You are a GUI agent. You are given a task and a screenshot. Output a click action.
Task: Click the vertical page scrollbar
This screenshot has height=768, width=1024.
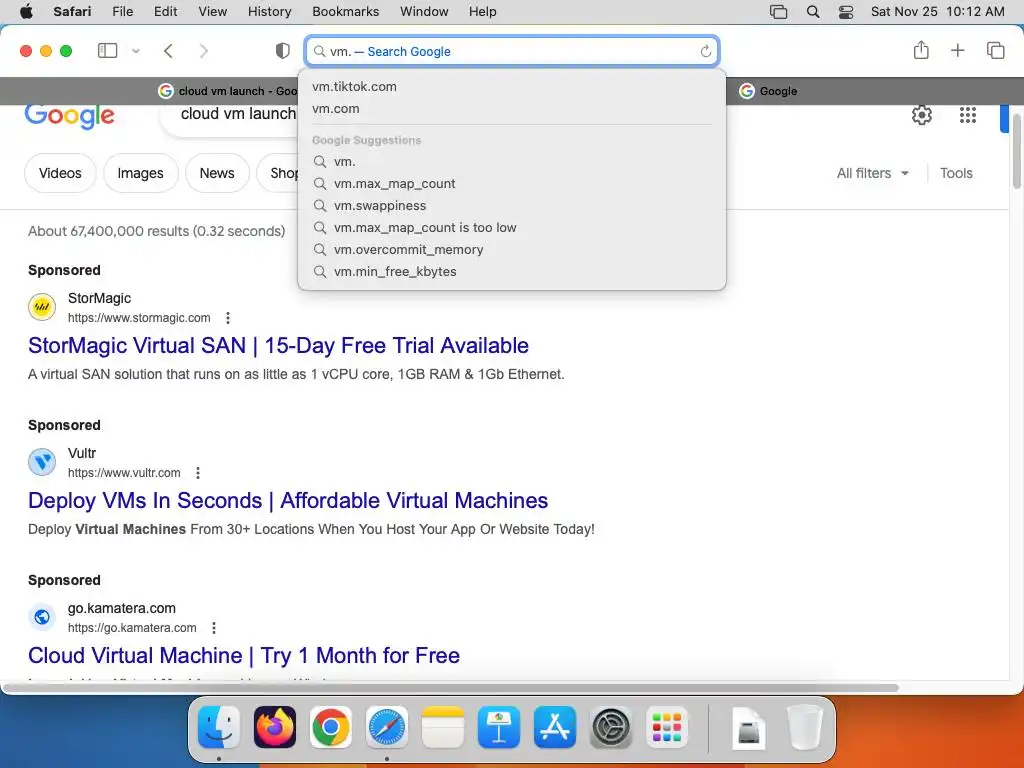(x=1017, y=150)
